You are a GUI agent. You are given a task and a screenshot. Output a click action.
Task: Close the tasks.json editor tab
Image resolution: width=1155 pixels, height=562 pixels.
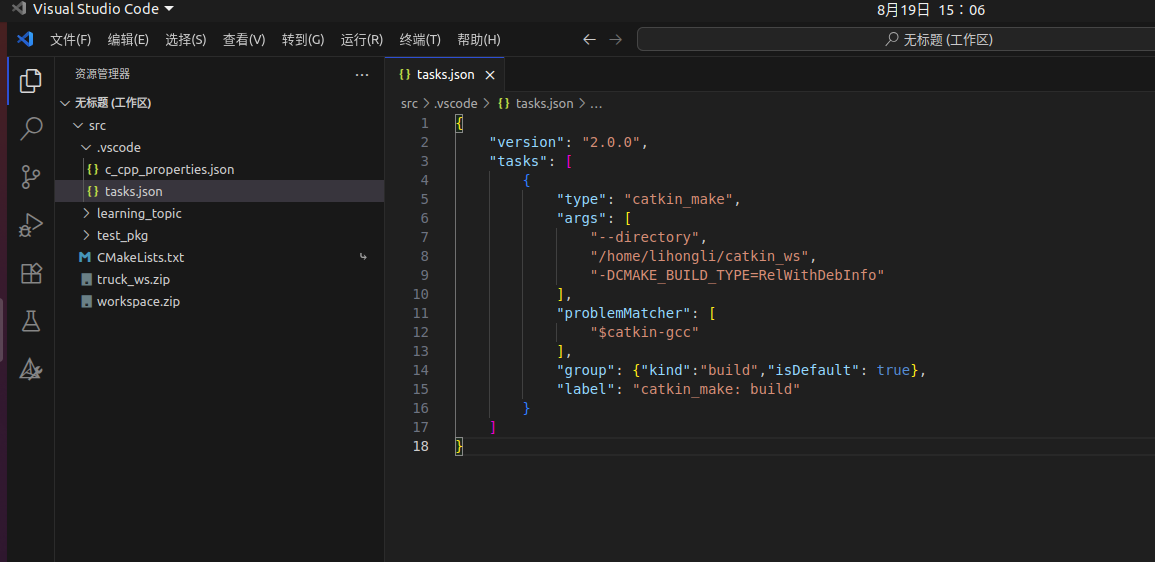point(490,74)
